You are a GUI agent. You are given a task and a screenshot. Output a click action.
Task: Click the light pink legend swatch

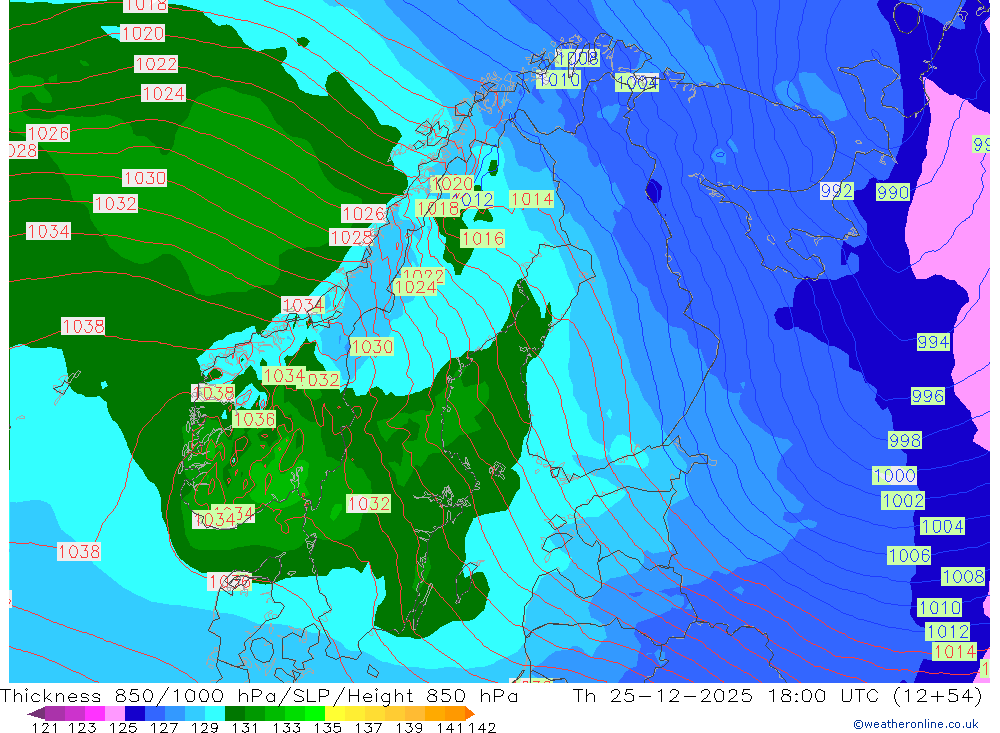click(x=115, y=713)
